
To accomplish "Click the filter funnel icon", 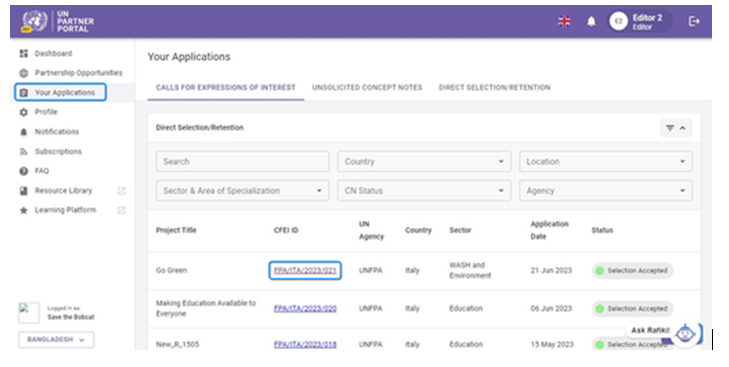I will 669,128.
